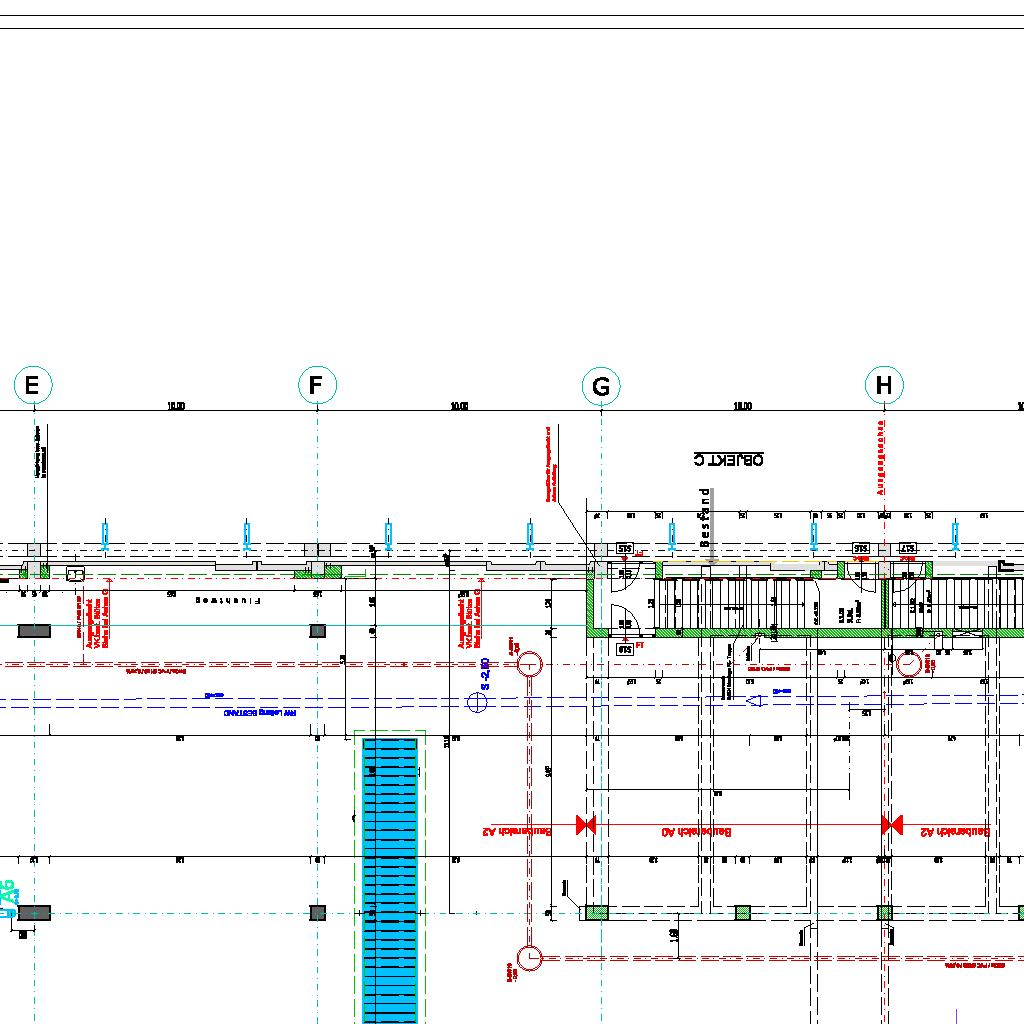
Task: Select the red bowtie marker on axis H
Action: tap(892, 825)
